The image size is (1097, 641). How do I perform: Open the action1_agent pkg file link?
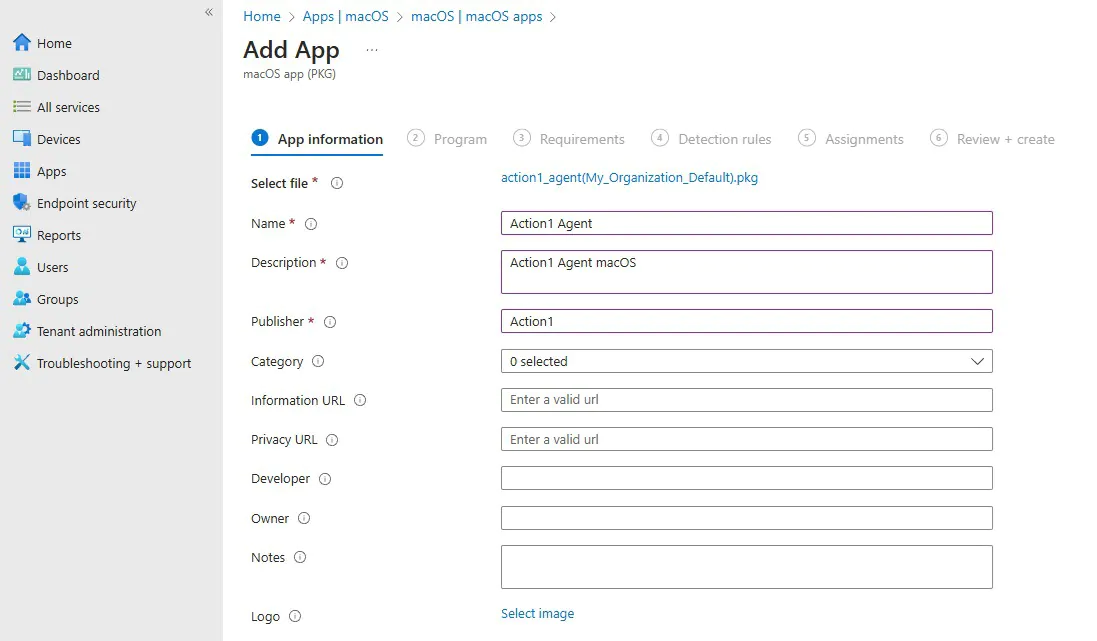coord(630,177)
